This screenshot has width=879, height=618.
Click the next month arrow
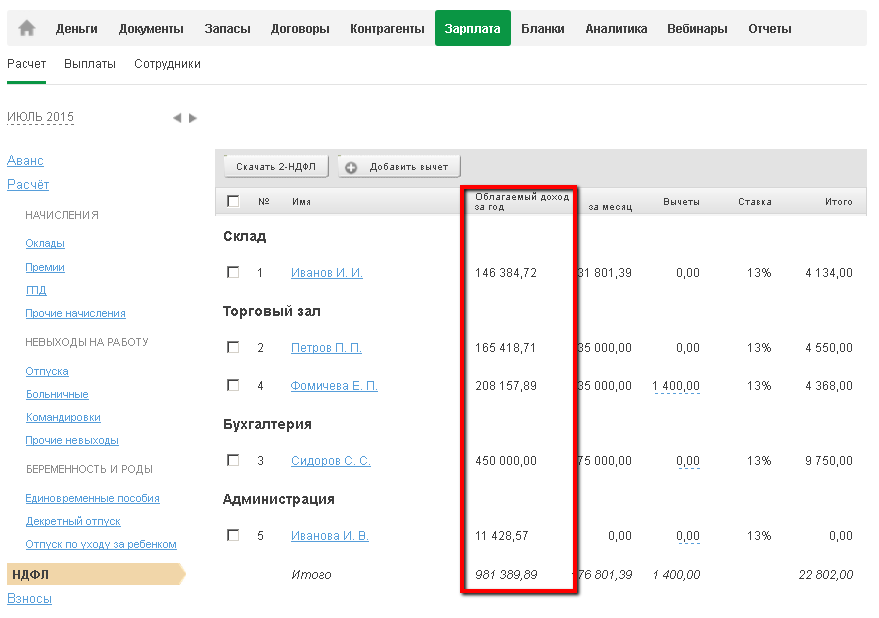coord(193,118)
